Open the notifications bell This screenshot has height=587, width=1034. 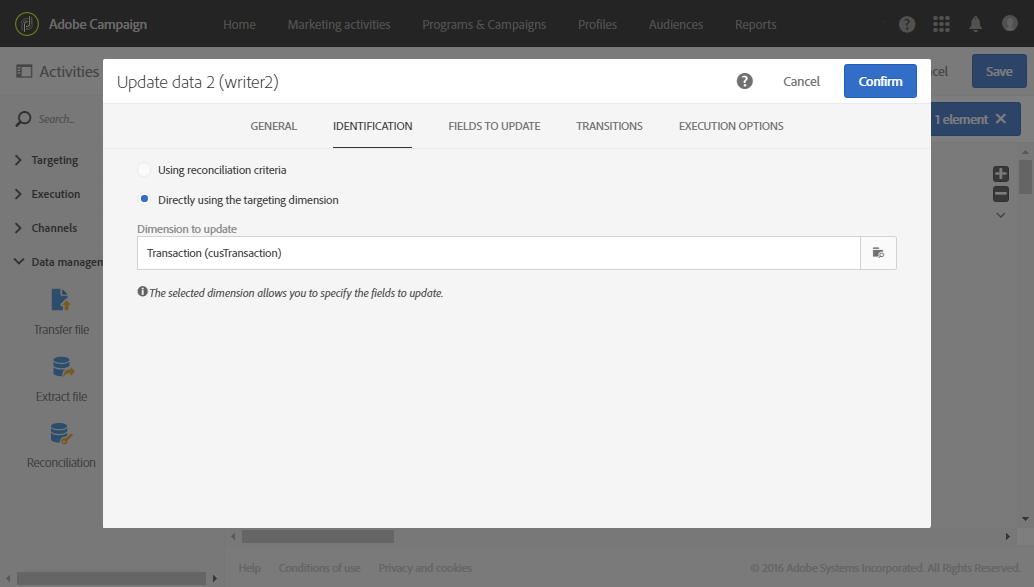point(975,24)
